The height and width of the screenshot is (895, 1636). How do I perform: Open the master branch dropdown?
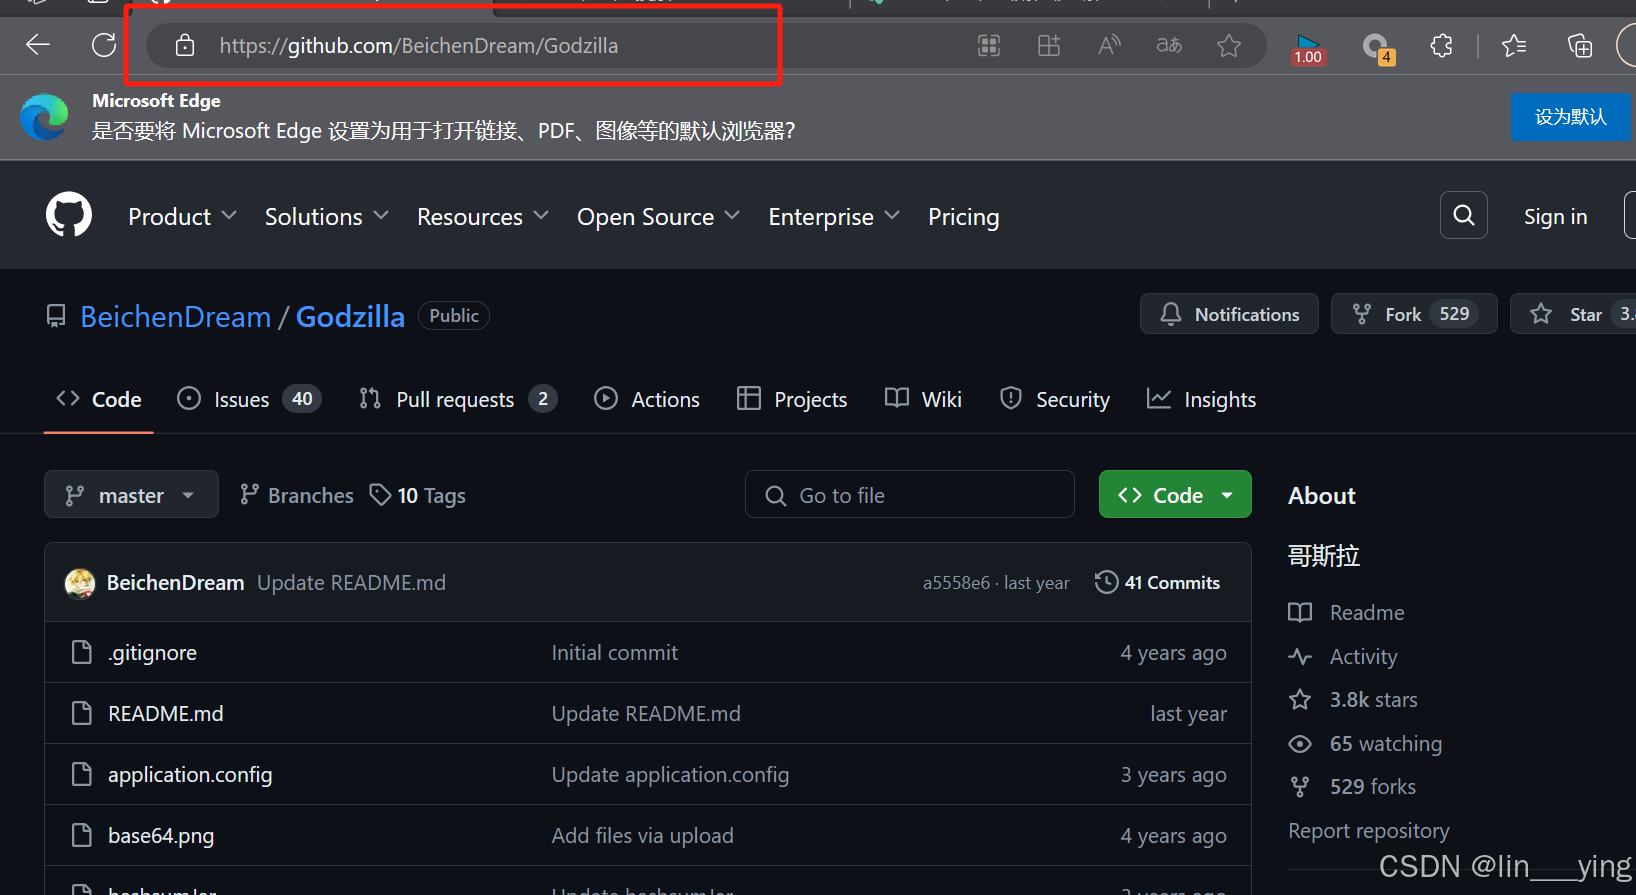pyautogui.click(x=131, y=494)
